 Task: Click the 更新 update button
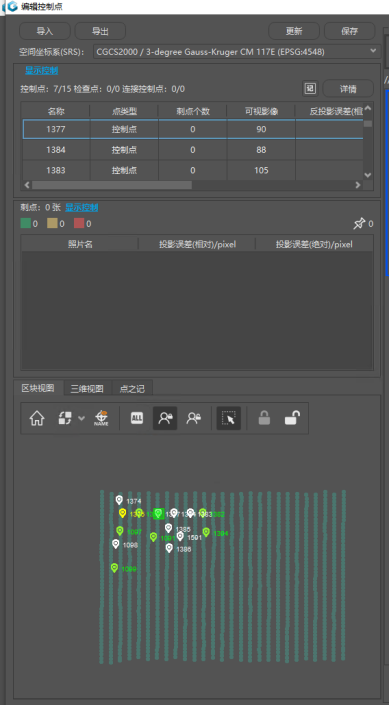(294, 31)
